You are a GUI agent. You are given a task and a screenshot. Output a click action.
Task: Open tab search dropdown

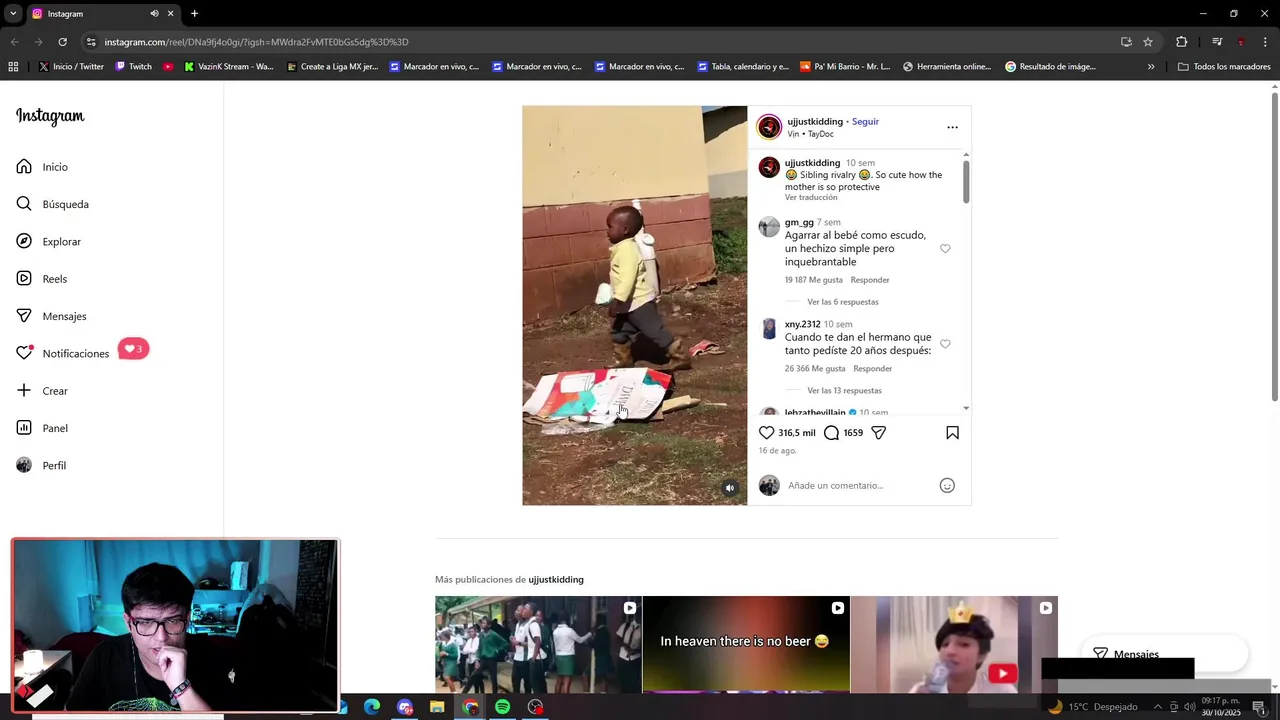[13, 14]
